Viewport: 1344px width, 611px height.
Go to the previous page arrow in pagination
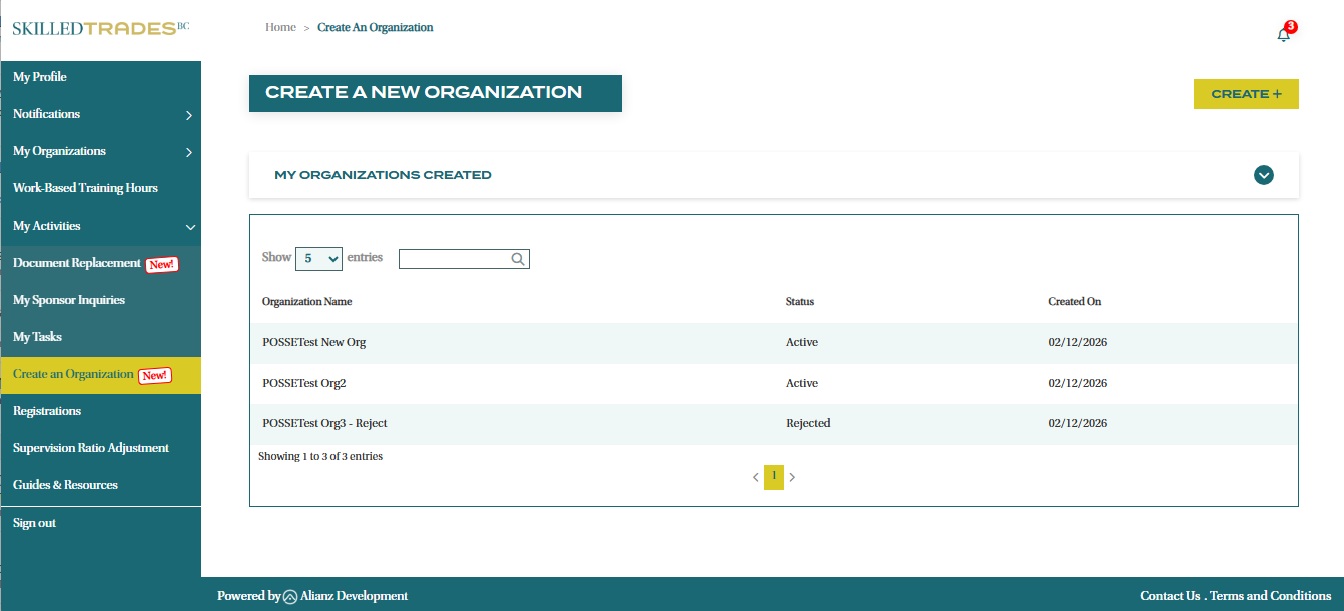755,478
